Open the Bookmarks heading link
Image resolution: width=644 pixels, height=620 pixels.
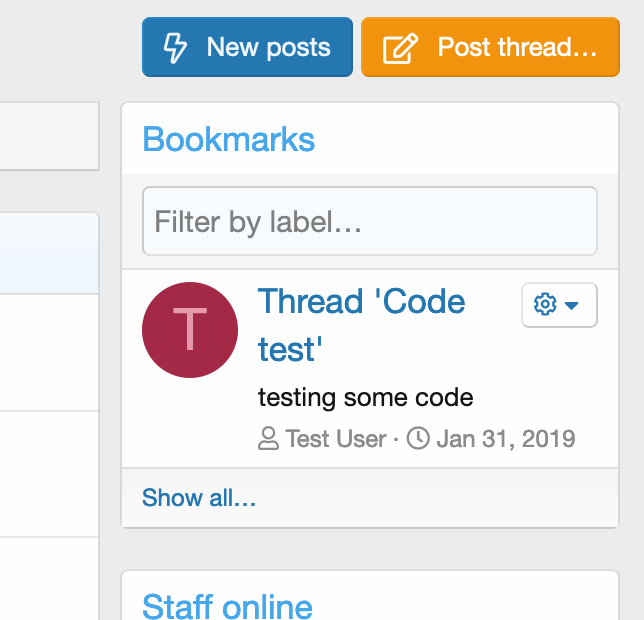coord(229,139)
